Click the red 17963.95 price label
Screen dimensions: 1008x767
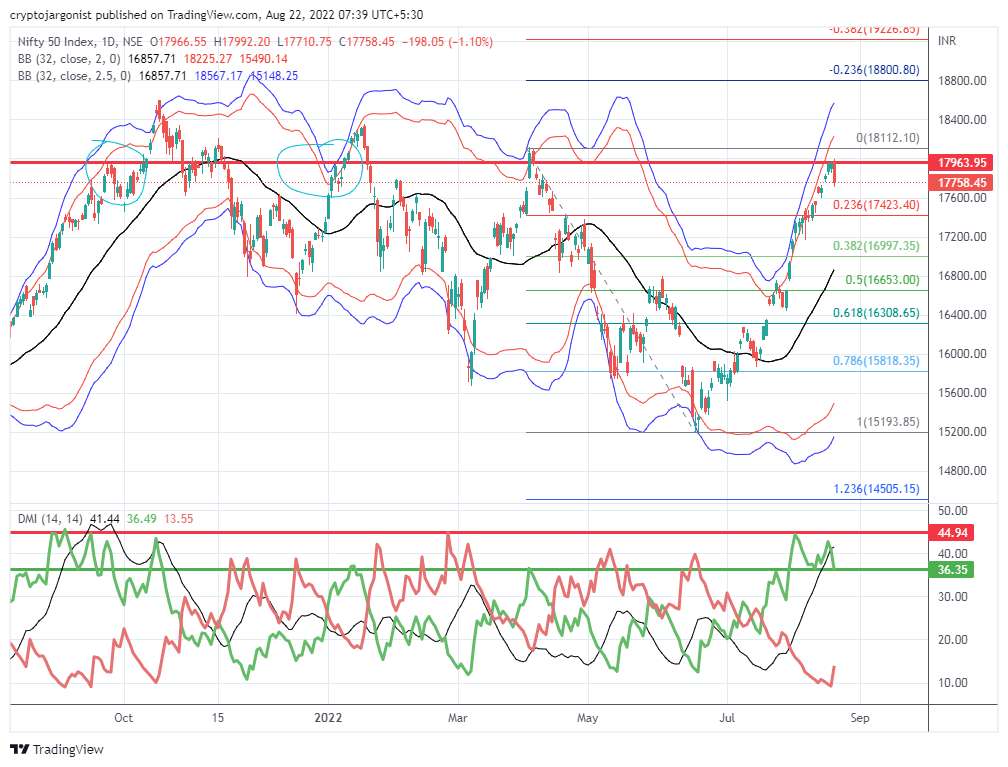point(961,163)
